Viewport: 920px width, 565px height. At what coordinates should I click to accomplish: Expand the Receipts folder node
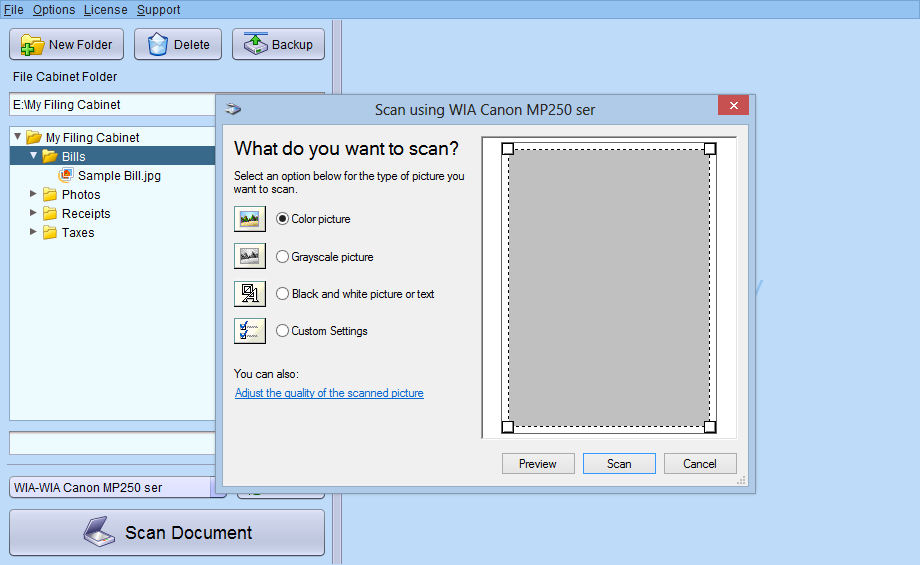(33, 212)
